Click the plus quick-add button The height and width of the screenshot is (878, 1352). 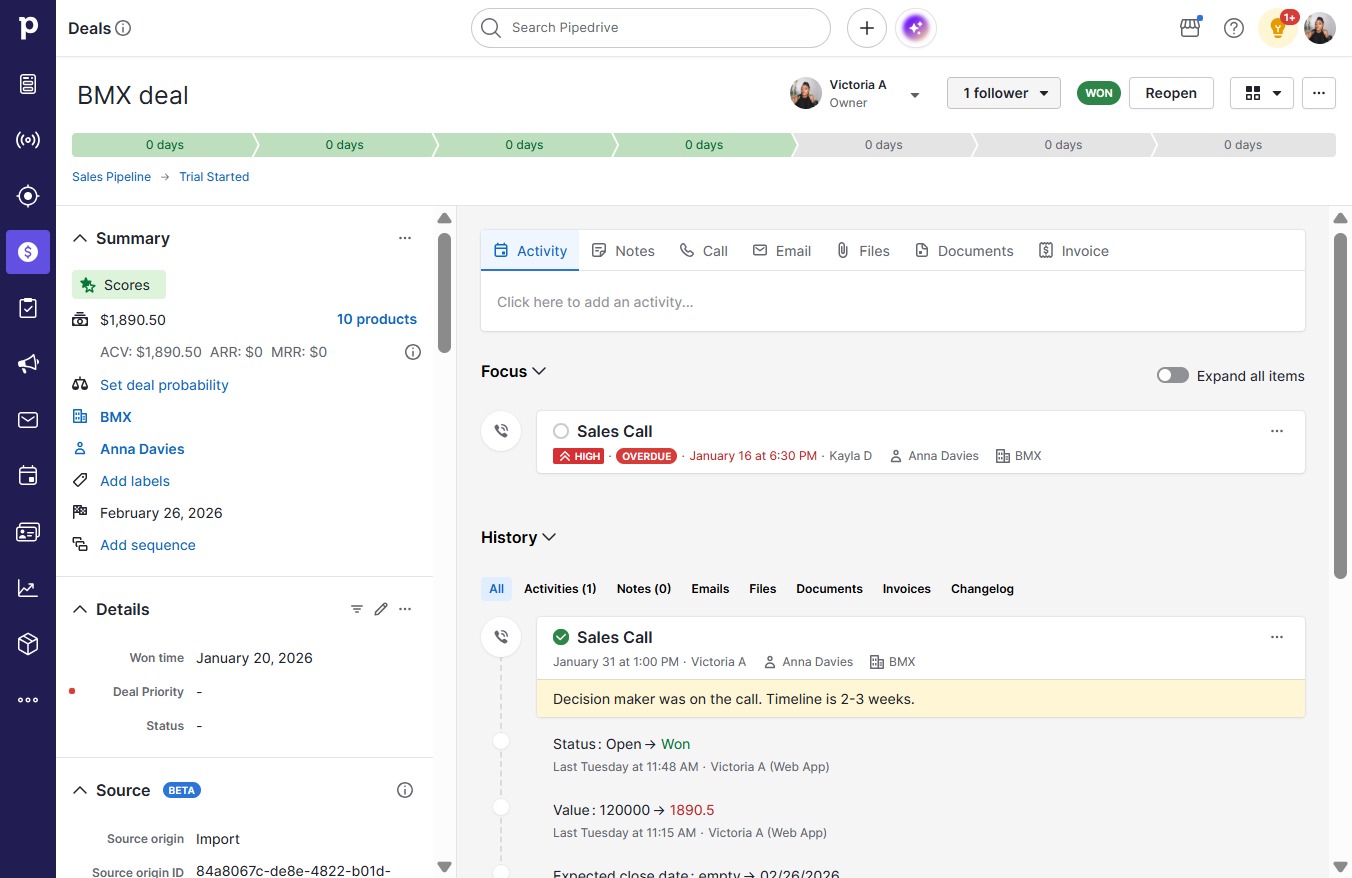[867, 28]
